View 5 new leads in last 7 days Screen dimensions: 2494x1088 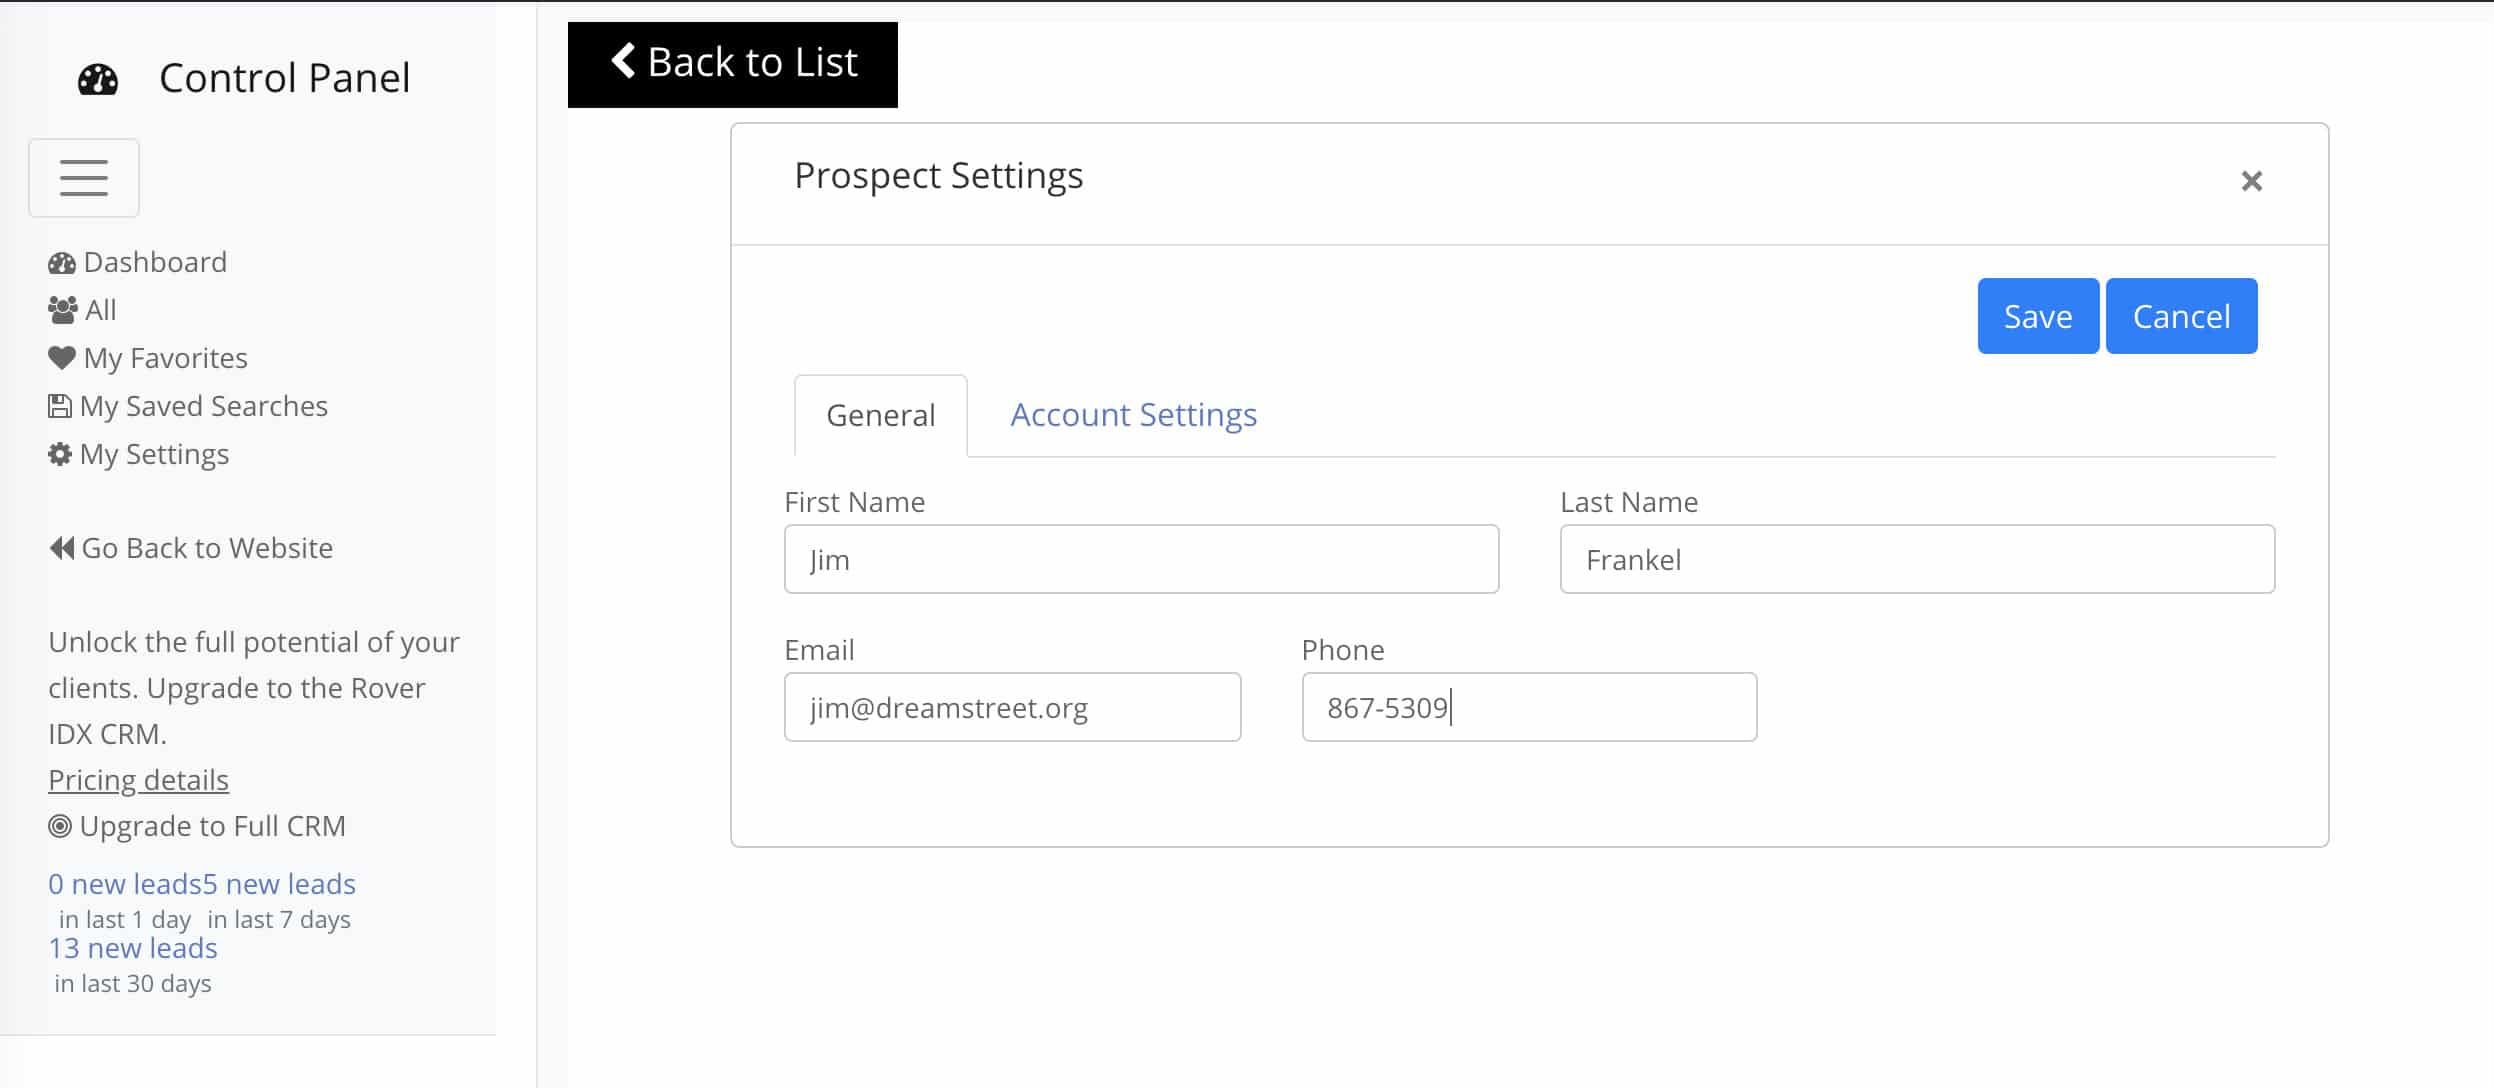point(279,884)
